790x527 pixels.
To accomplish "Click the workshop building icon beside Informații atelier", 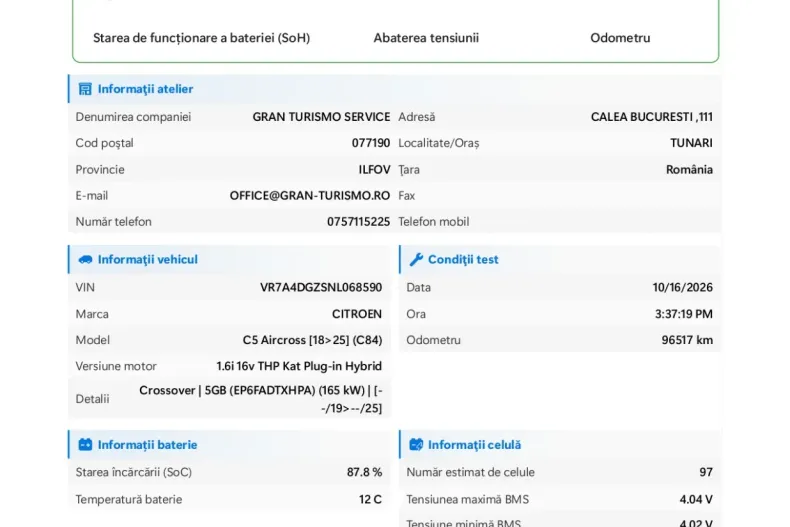I will coord(85,89).
